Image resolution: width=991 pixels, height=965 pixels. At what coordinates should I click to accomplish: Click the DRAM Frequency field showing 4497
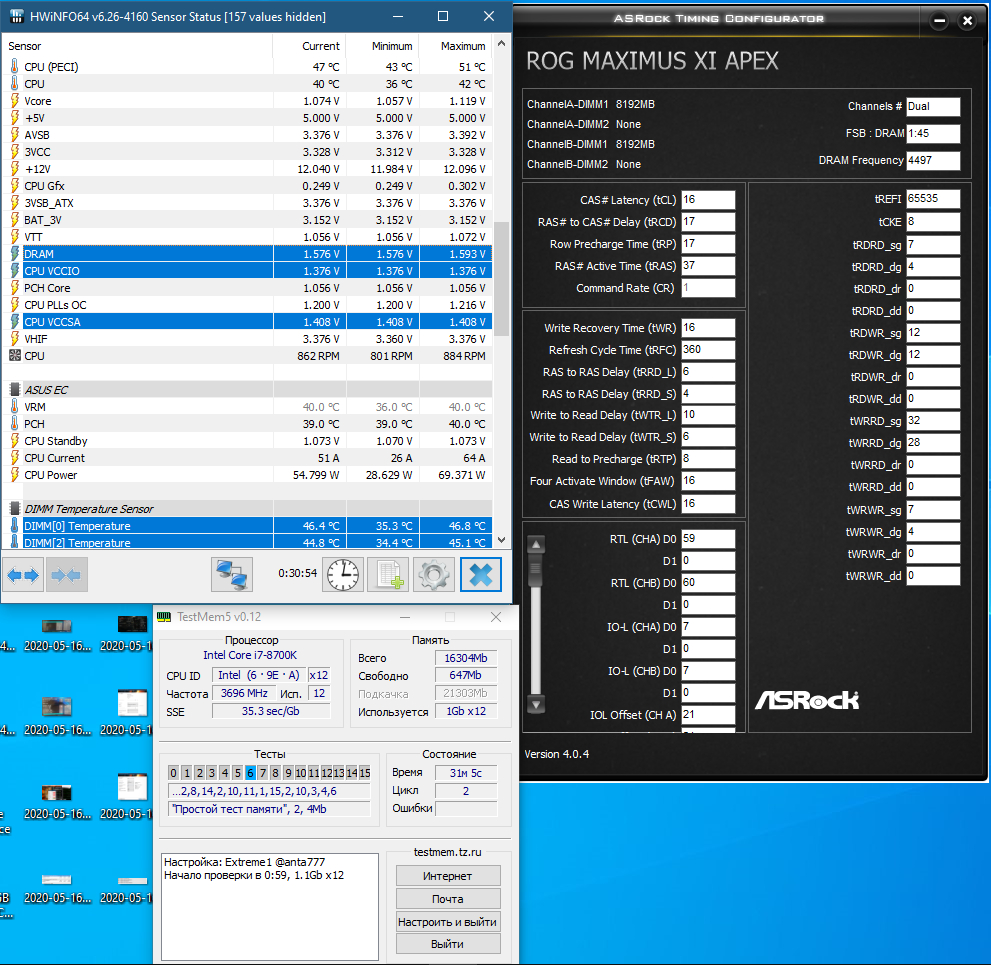933,161
